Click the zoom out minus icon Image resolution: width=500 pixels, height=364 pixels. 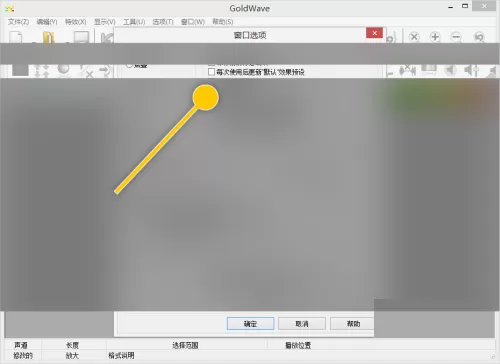(x=456, y=37)
